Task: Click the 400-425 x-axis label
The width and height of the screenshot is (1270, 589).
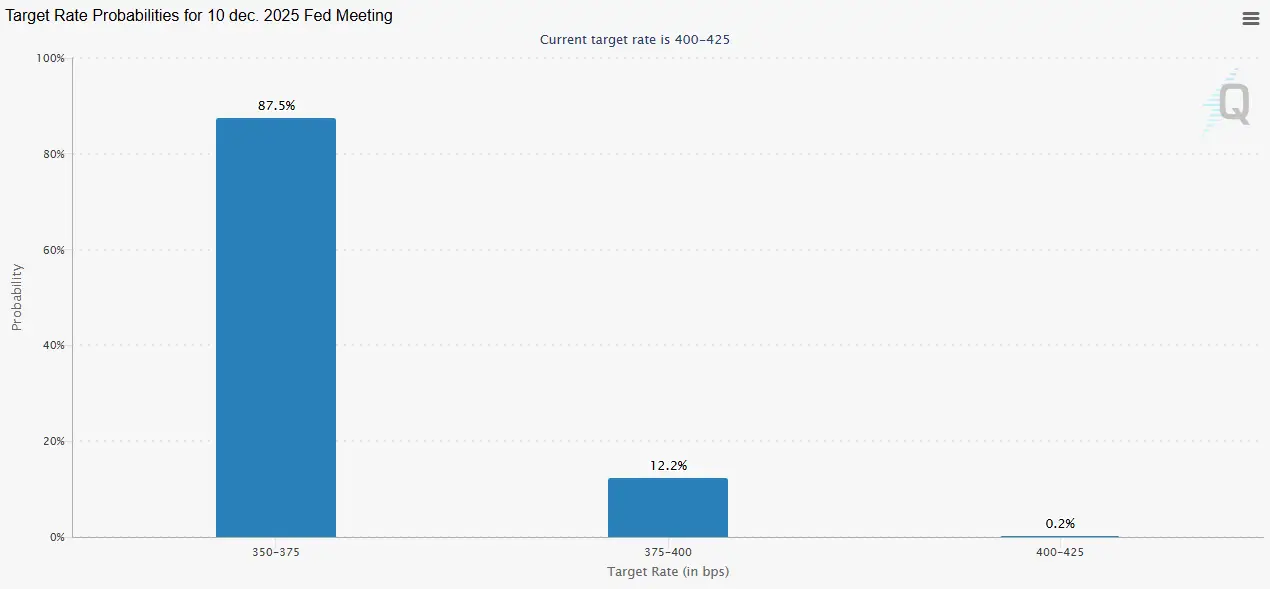Action: pos(1059,552)
